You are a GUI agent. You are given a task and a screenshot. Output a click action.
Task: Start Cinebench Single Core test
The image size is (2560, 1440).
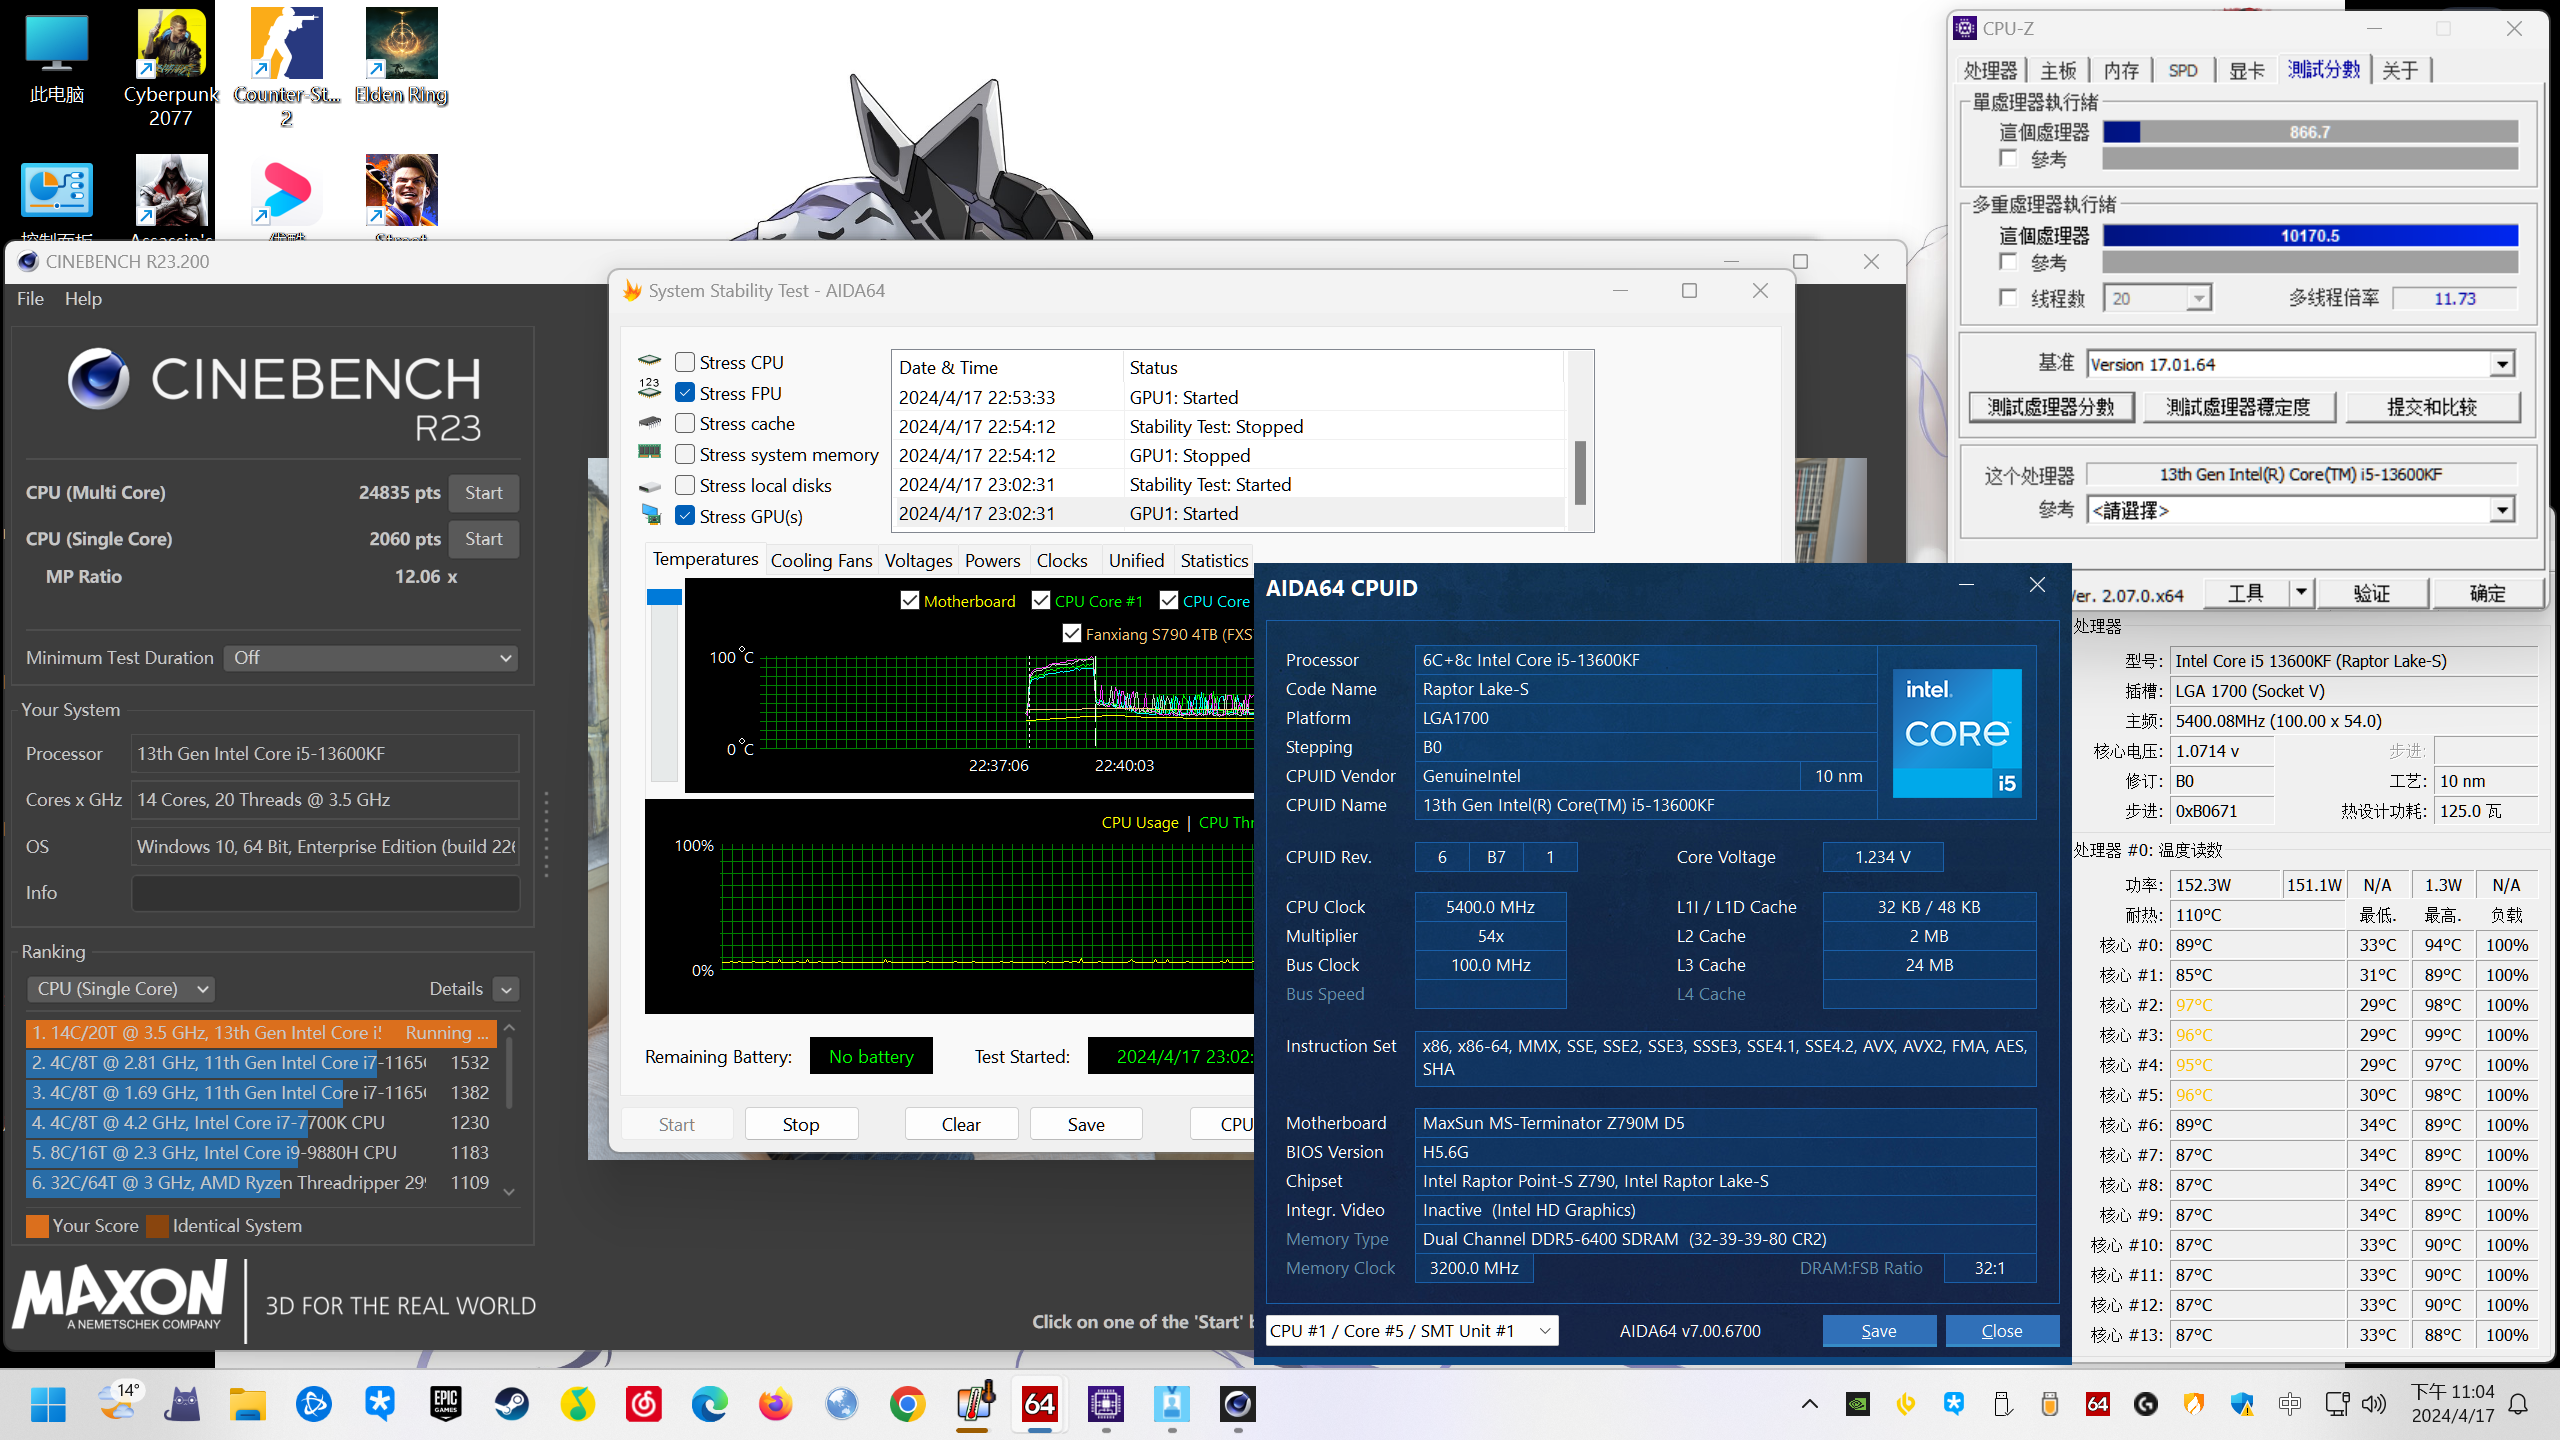point(484,539)
